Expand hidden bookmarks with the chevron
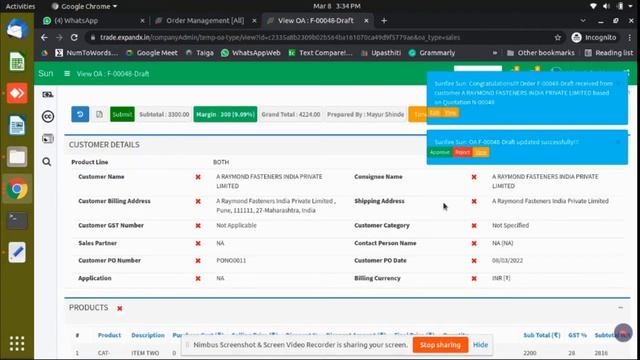Screen dimensions: 640x360 (495, 53)
